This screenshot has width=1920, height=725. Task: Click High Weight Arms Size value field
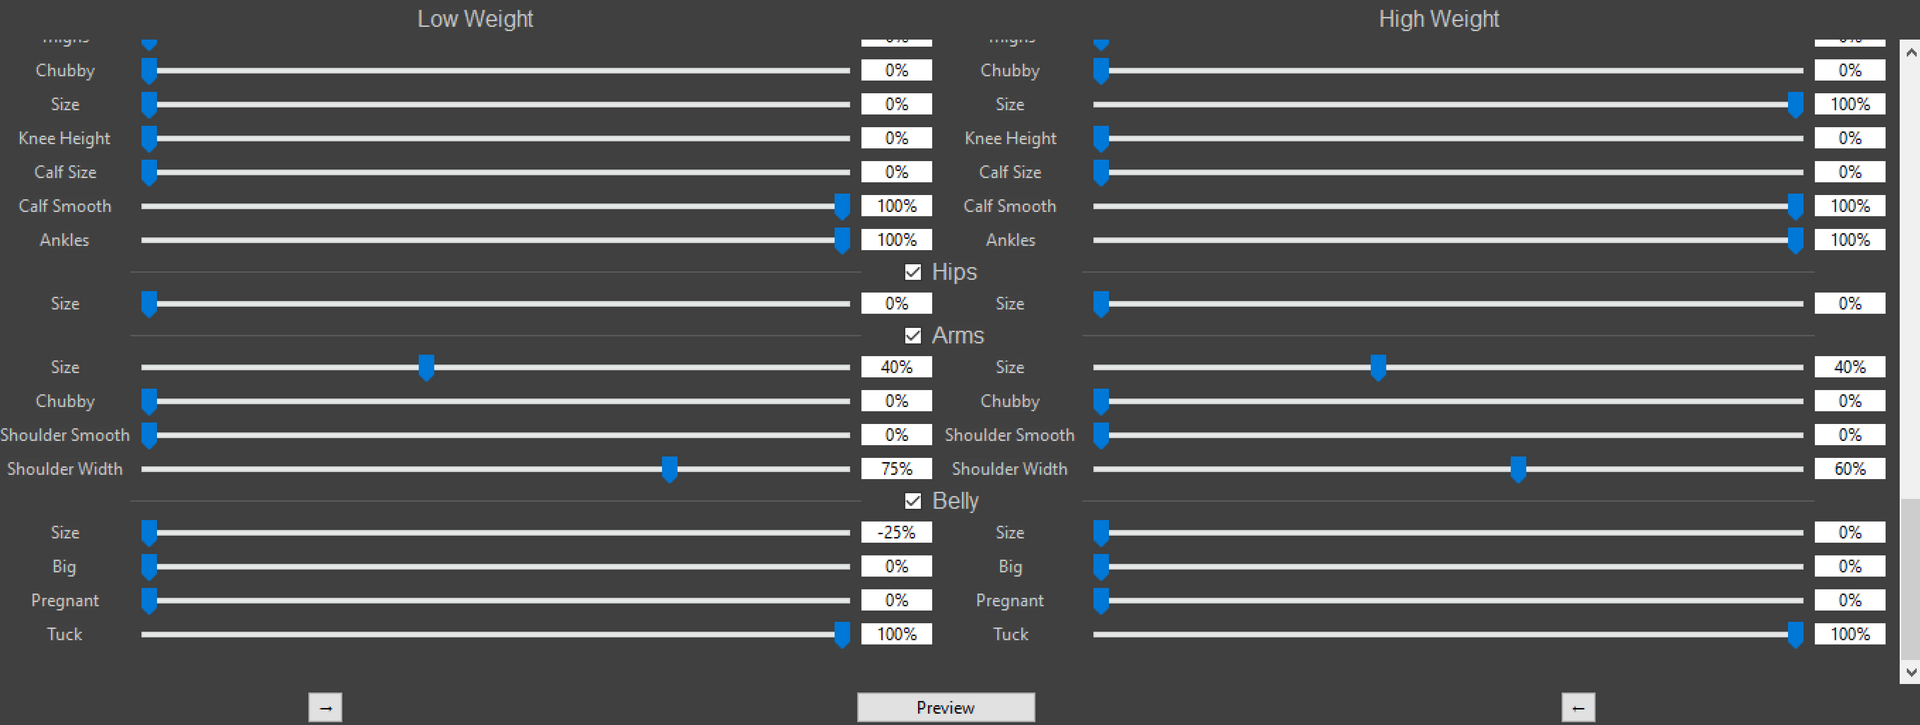click(1850, 367)
